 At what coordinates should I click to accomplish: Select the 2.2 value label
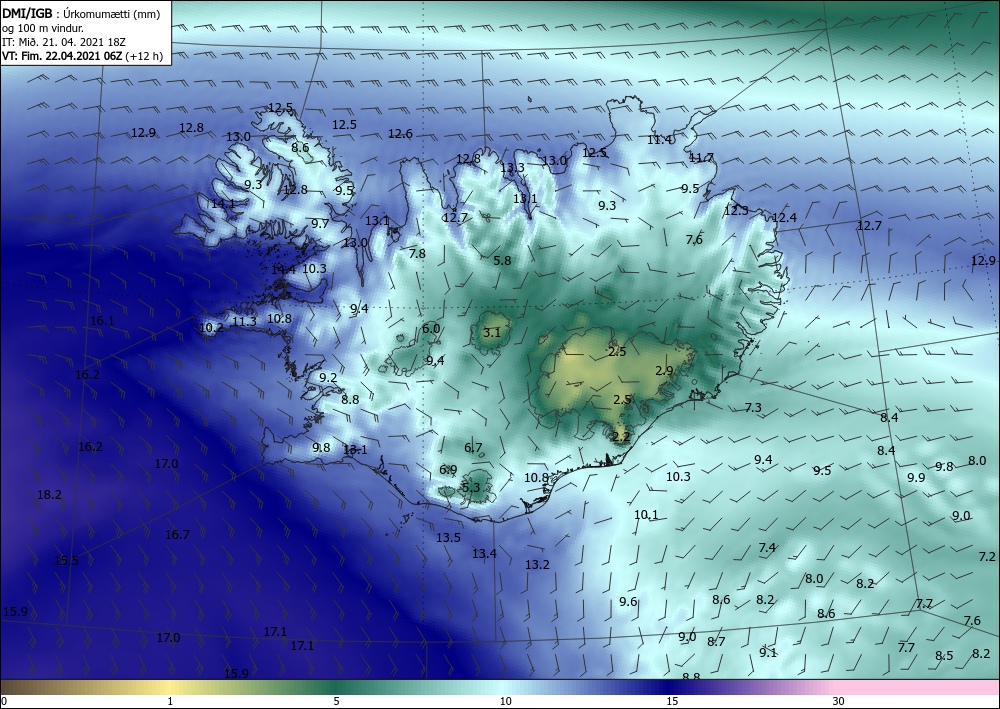click(x=621, y=437)
